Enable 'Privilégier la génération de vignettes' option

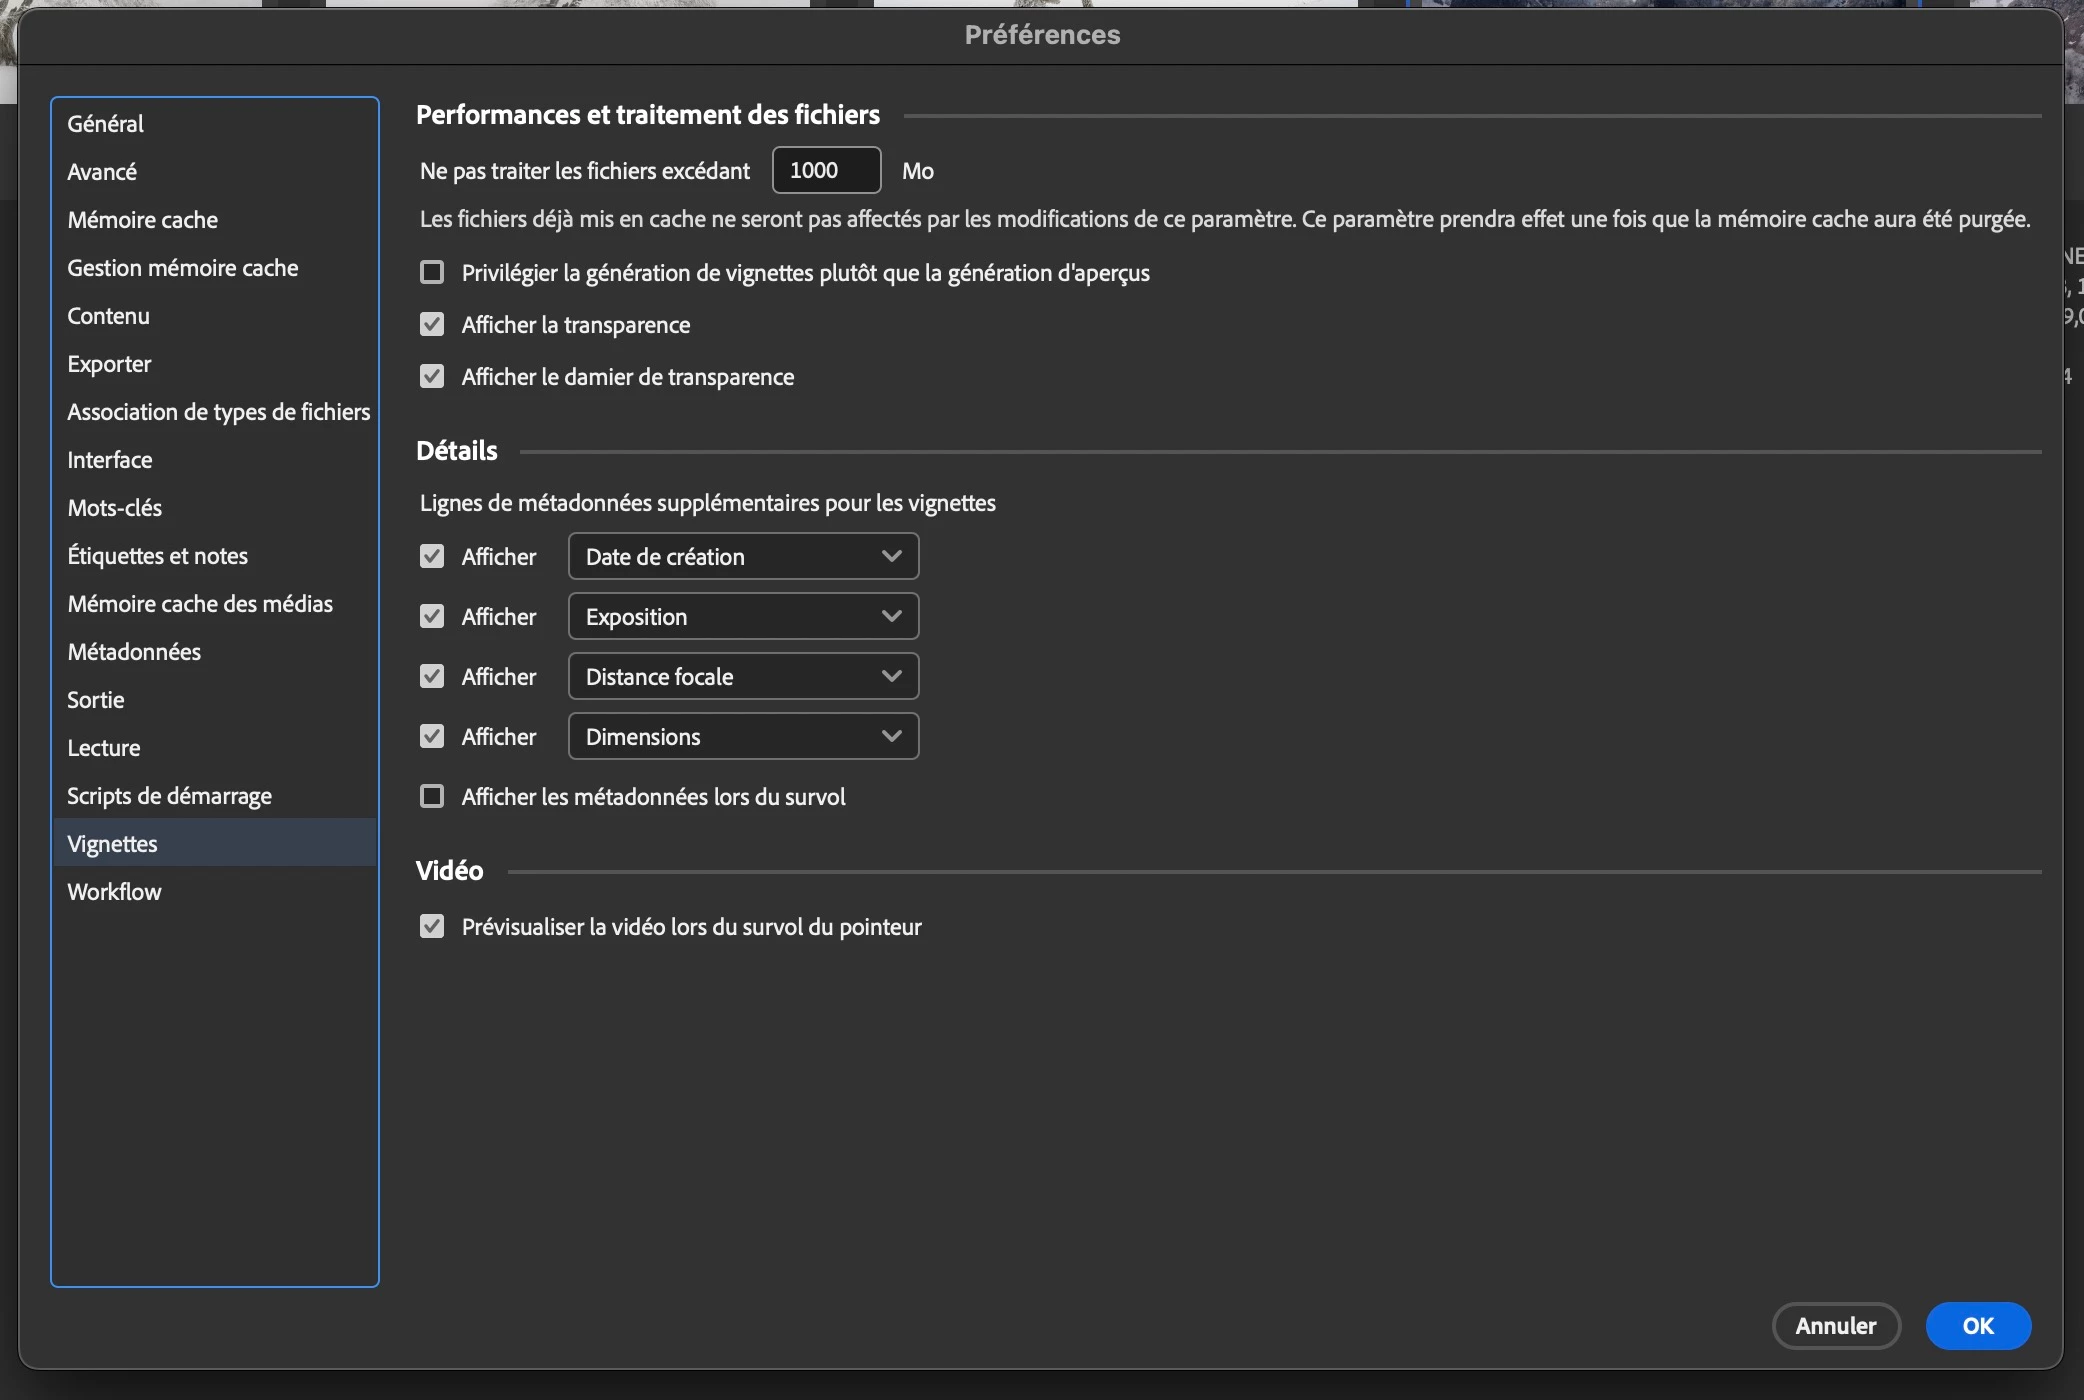click(x=432, y=273)
